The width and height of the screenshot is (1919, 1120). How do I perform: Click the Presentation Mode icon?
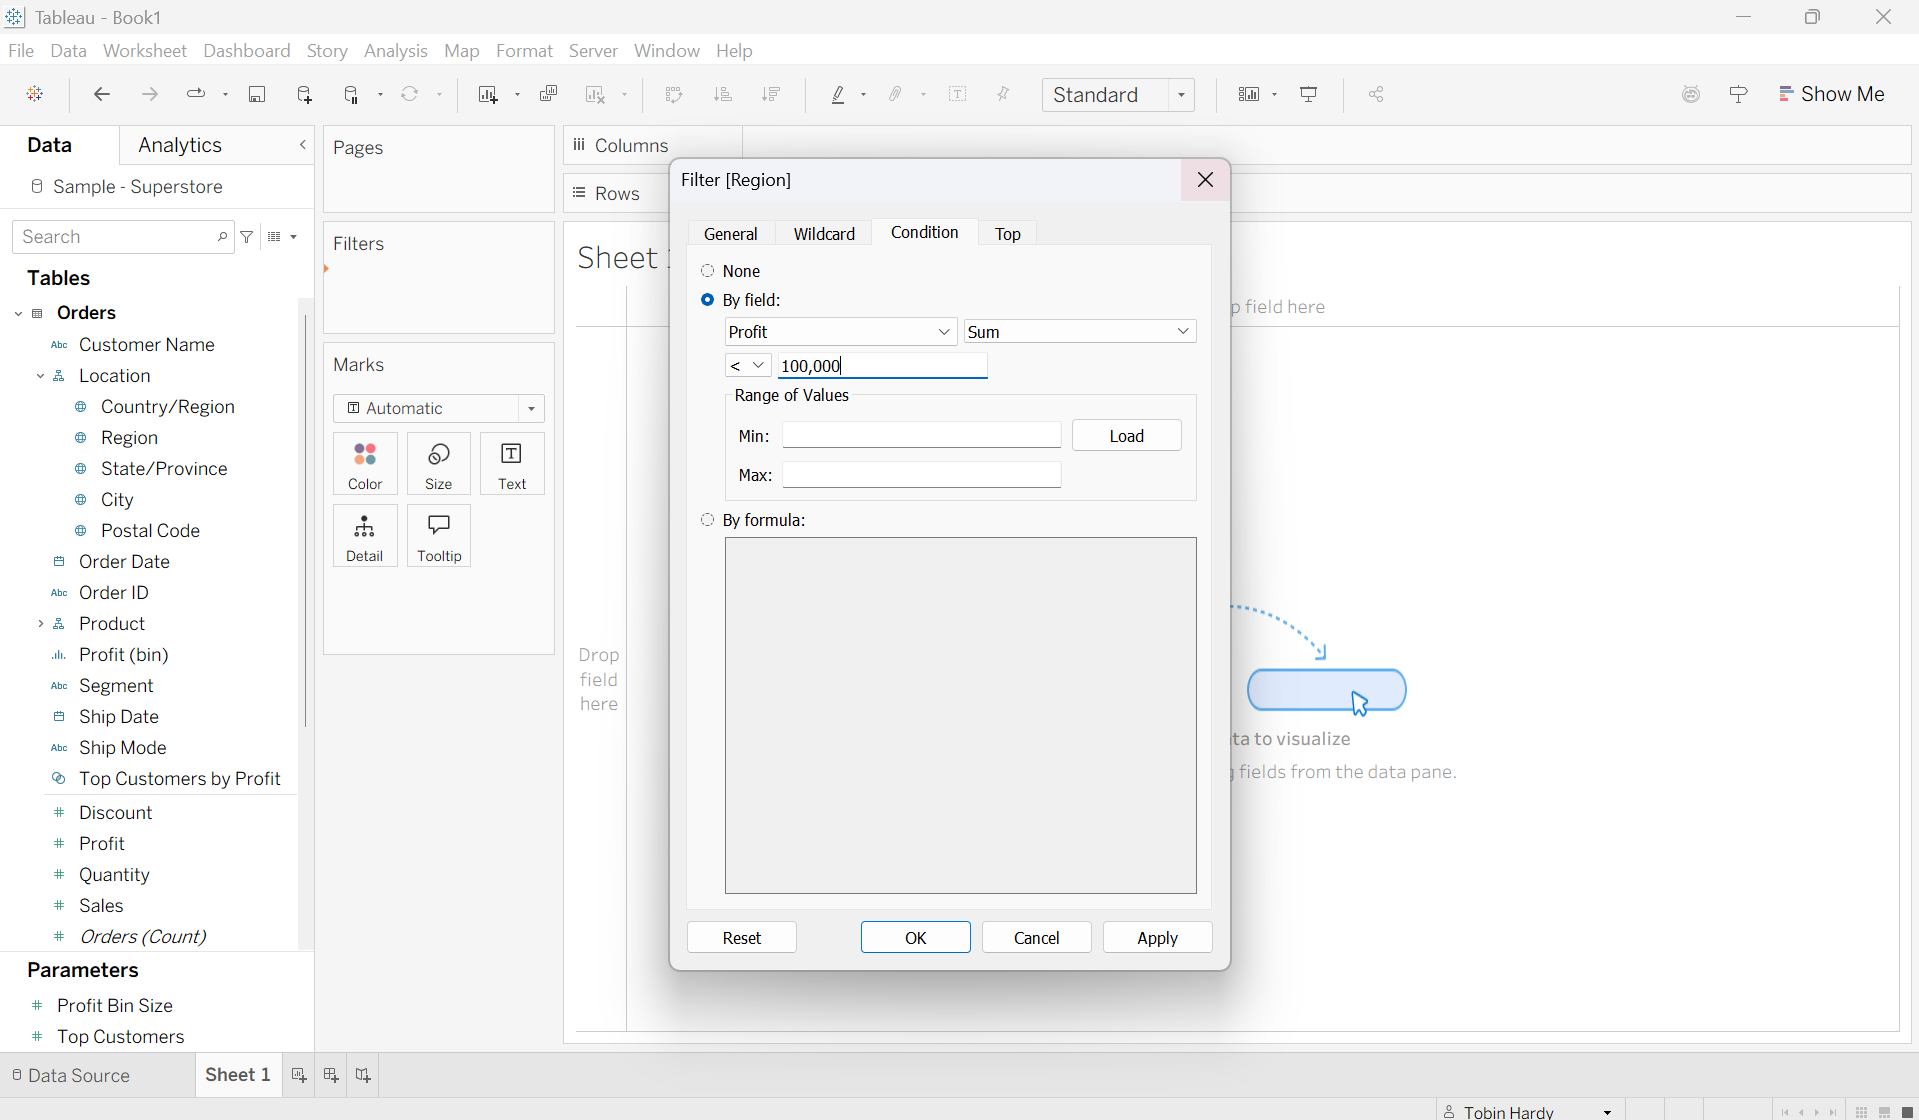click(x=1308, y=94)
